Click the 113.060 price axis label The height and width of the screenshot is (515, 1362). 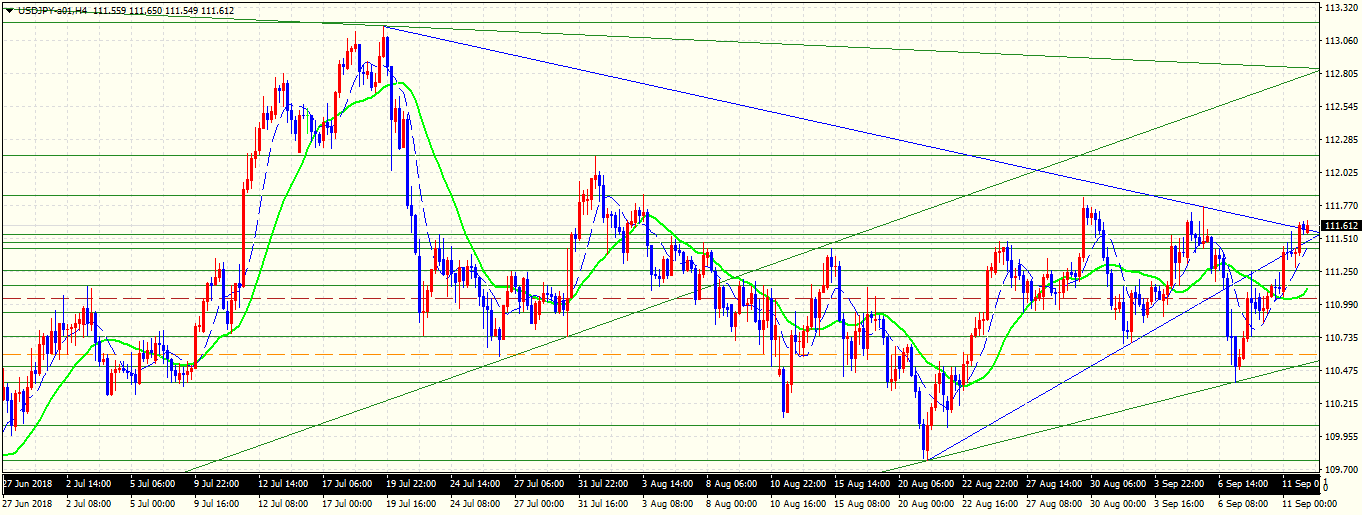point(1339,41)
